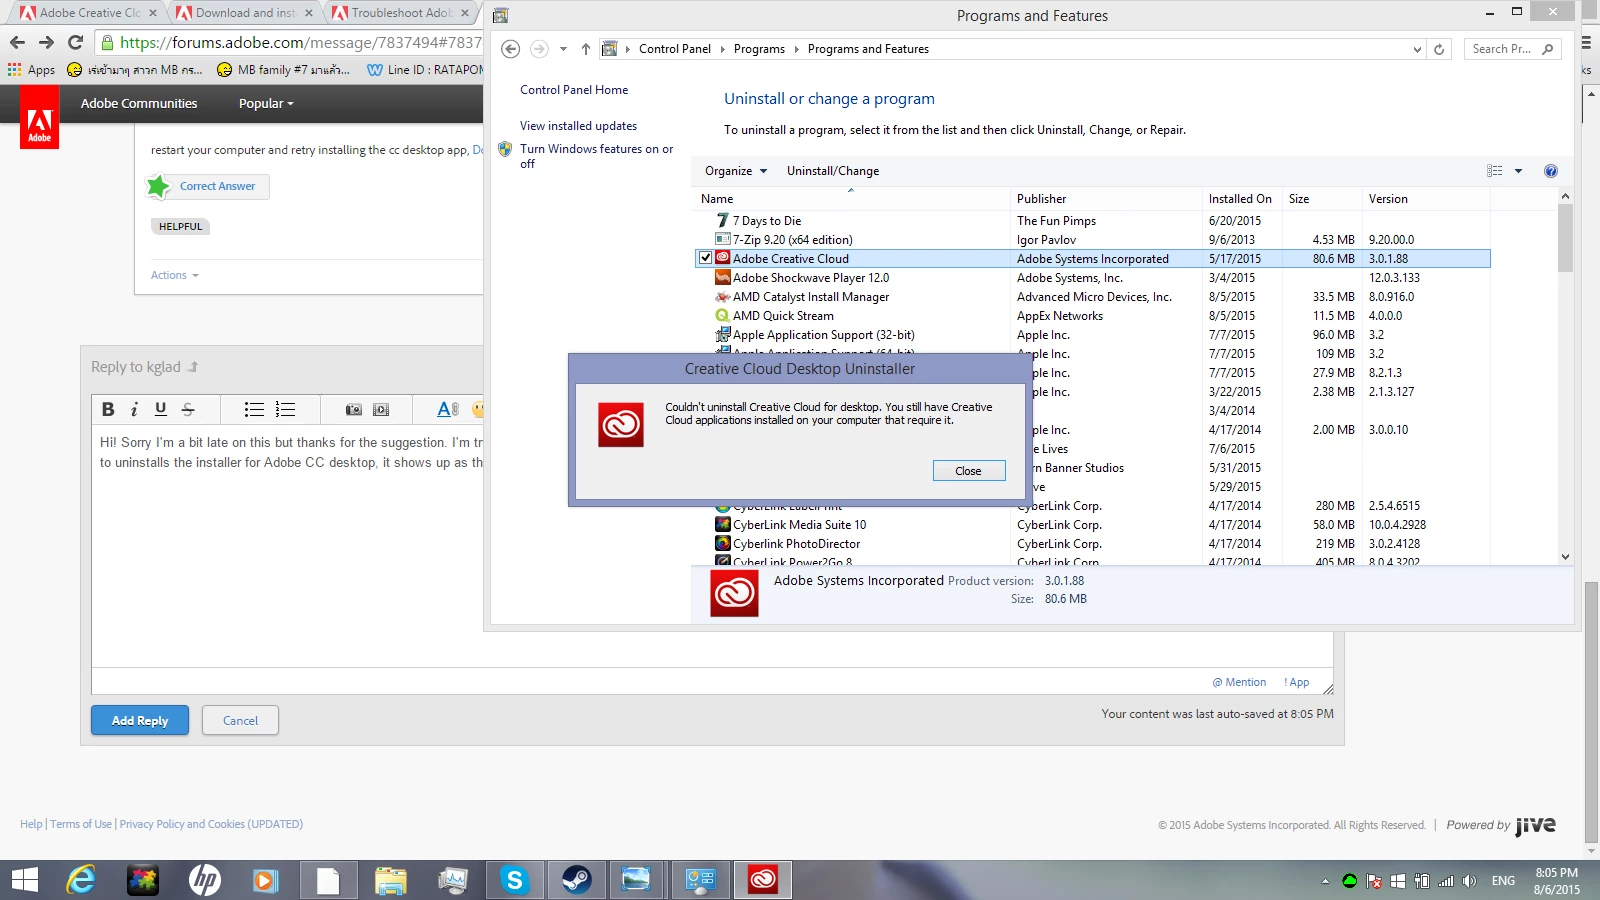1600x900 pixels.
Task: Click the up-one-level arrow in Explorer
Action: (x=586, y=49)
